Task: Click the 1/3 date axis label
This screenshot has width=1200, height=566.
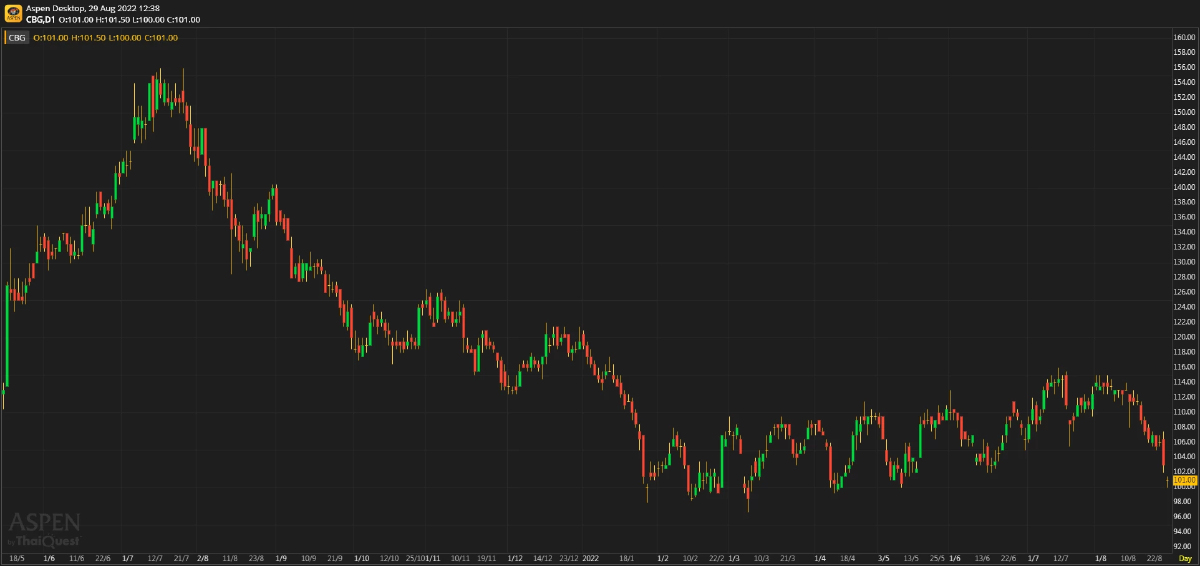Action: (734, 559)
